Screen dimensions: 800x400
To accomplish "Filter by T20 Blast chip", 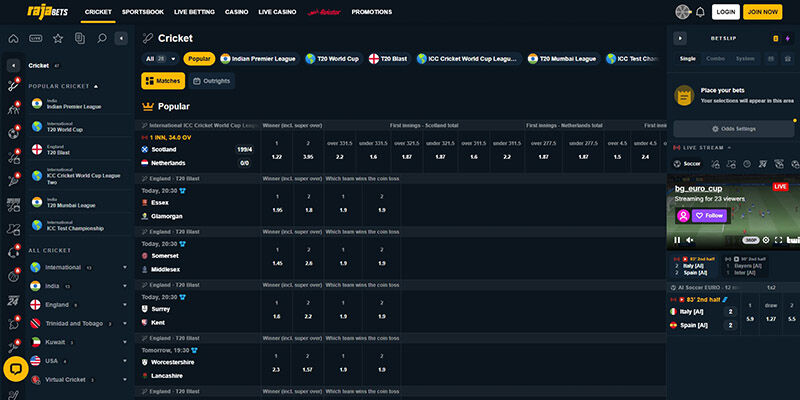I will point(389,59).
